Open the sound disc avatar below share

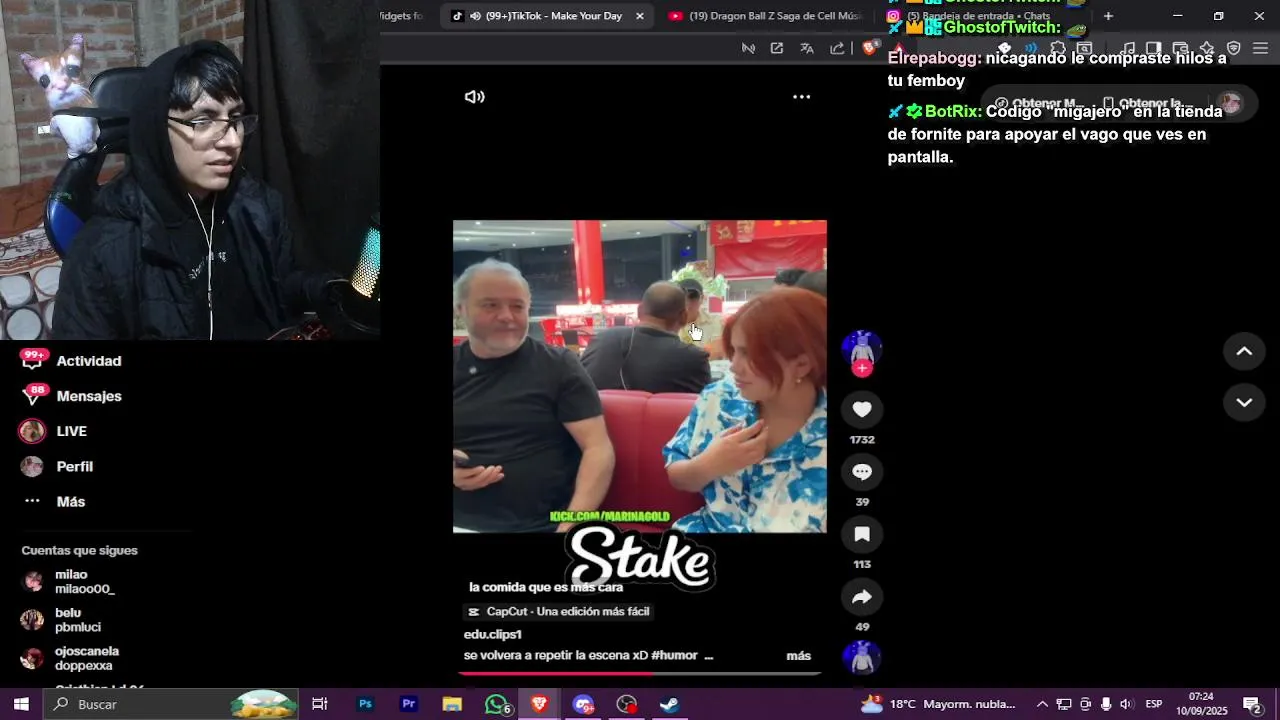[x=862, y=658]
